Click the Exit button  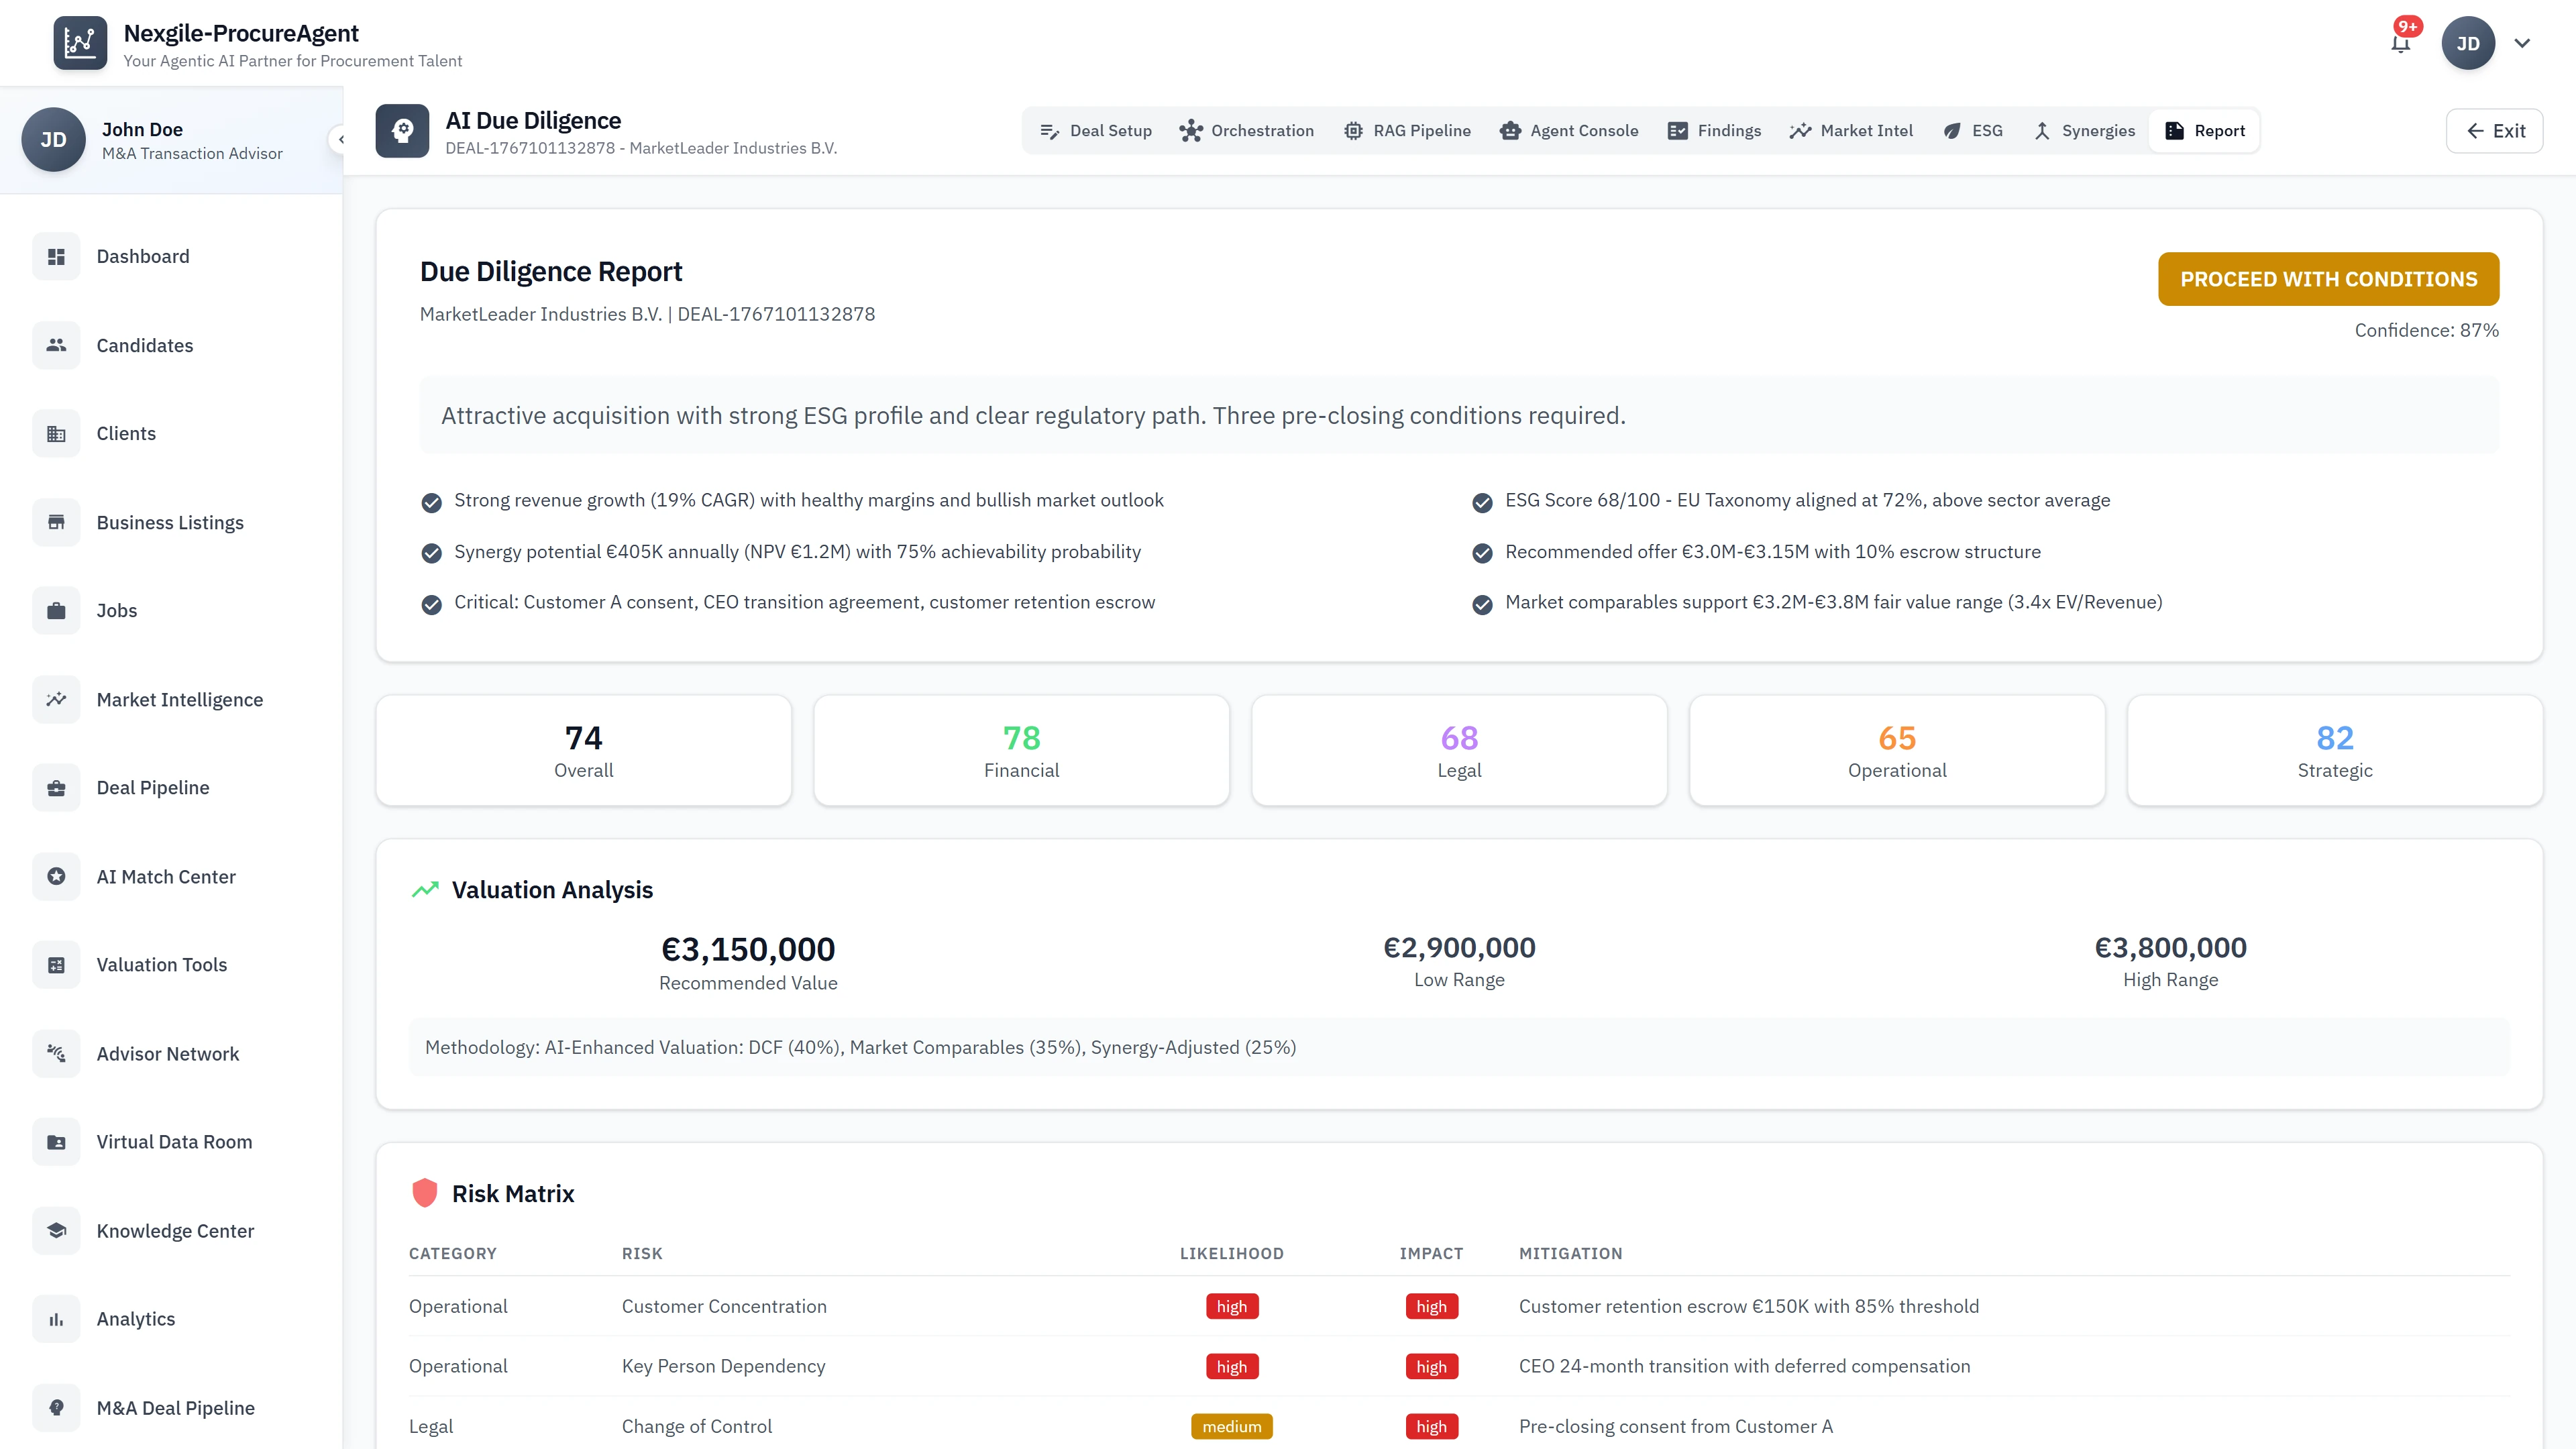[x=2494, y=130]
